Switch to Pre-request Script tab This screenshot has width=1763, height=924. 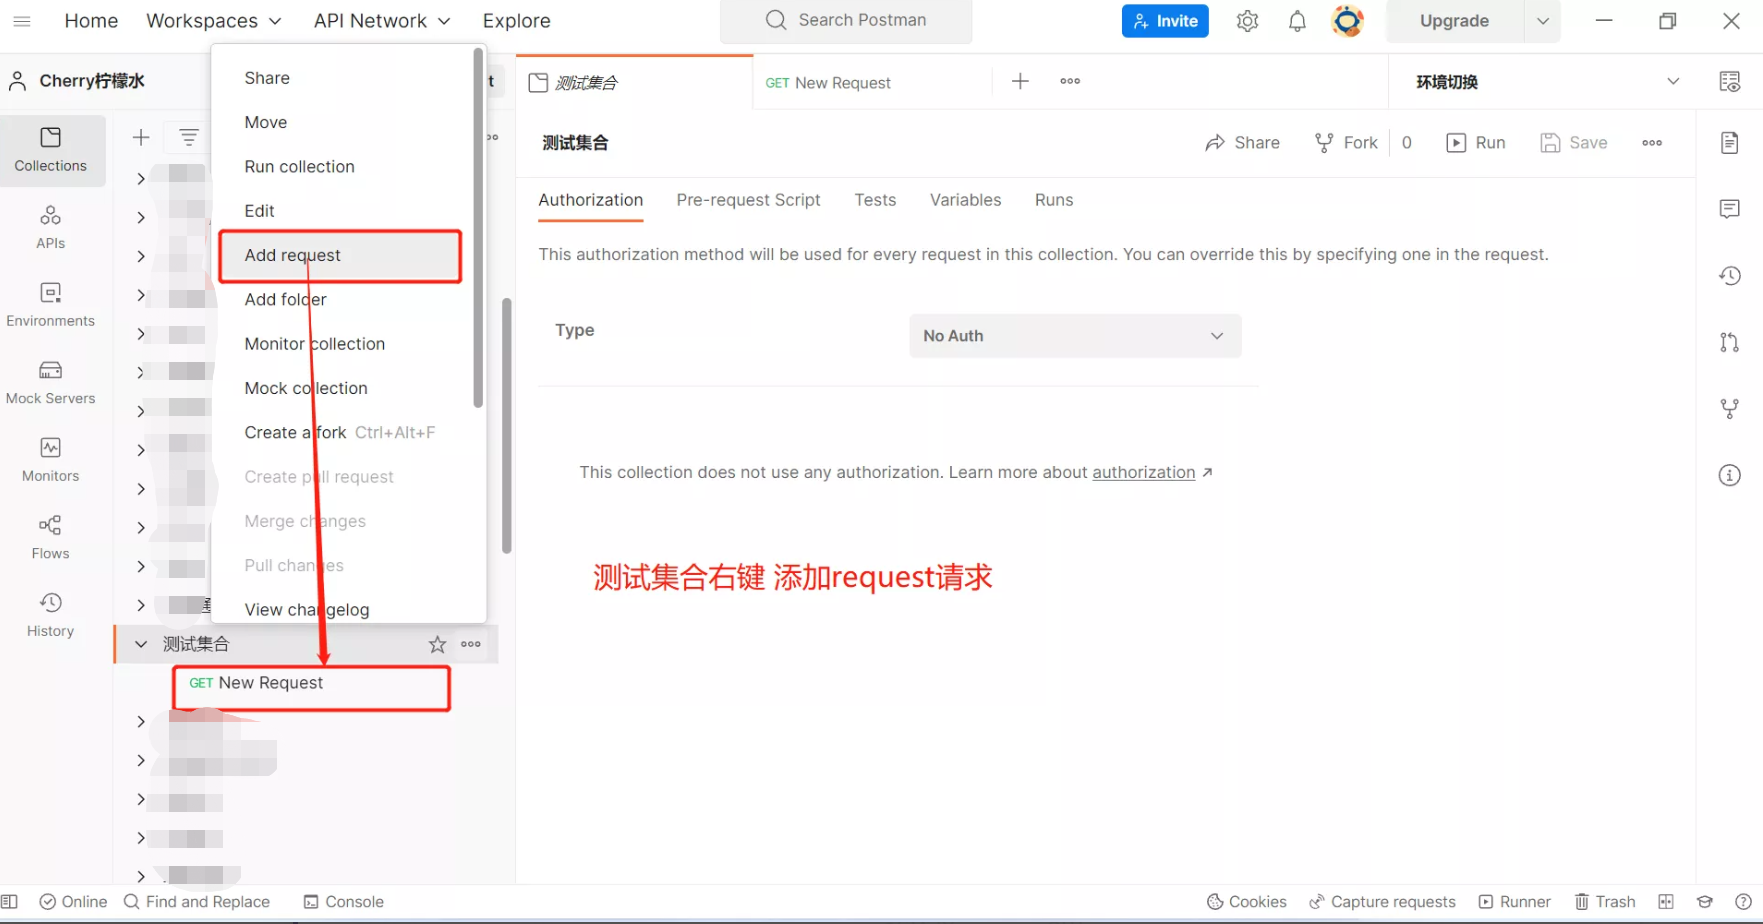coord(748,200)
